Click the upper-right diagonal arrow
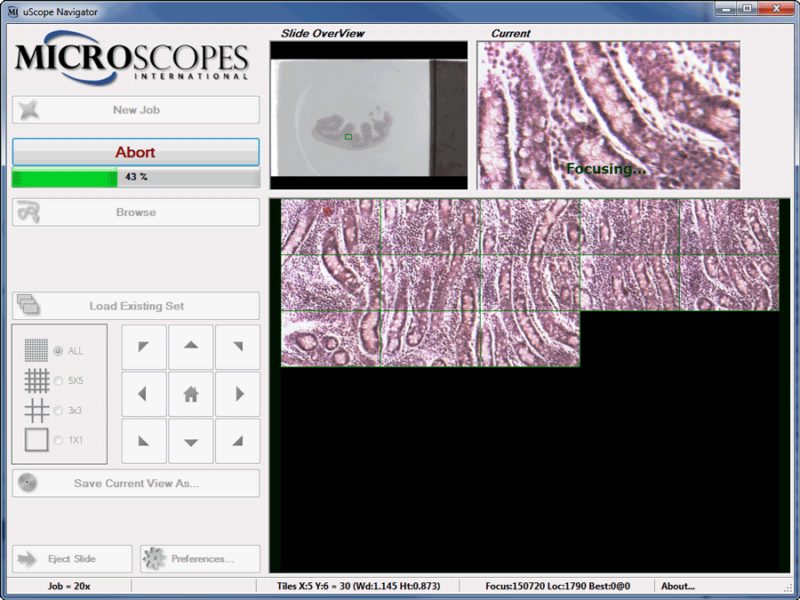The width and height of the screenshot is (800, 600). (238, 346)
